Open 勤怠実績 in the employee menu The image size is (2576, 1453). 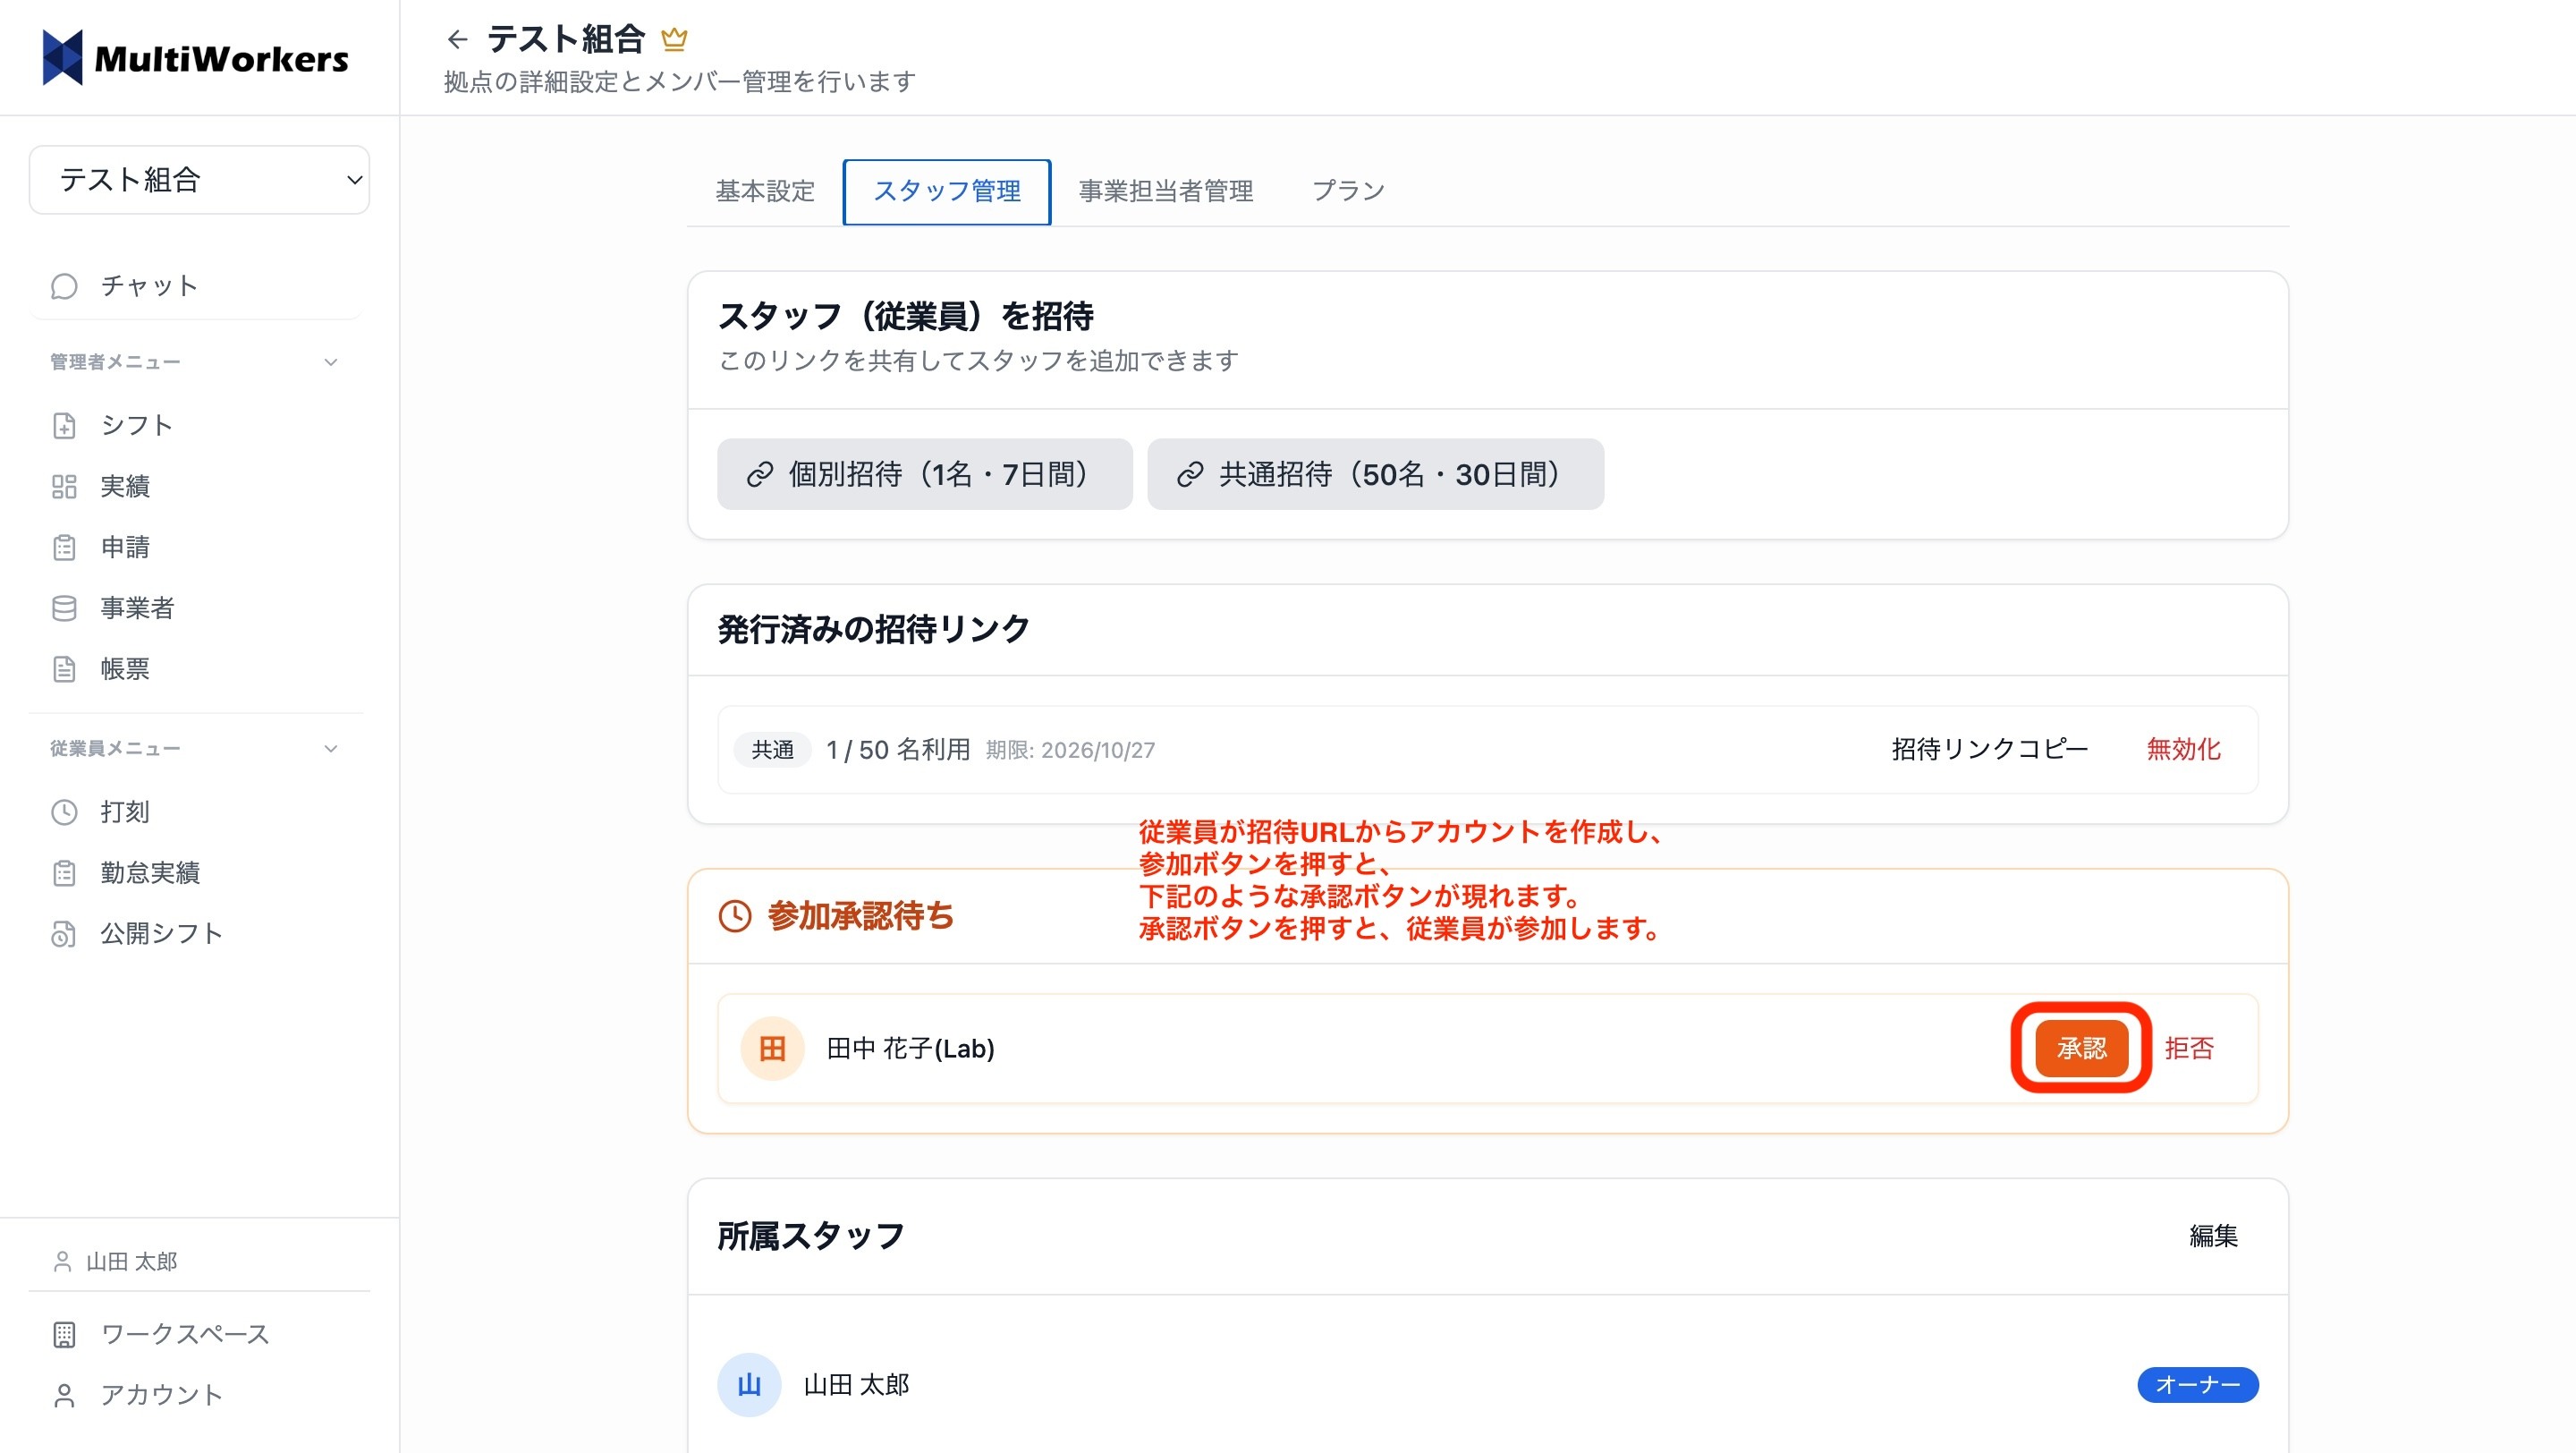pyautogui.click(x=196, y=873)
